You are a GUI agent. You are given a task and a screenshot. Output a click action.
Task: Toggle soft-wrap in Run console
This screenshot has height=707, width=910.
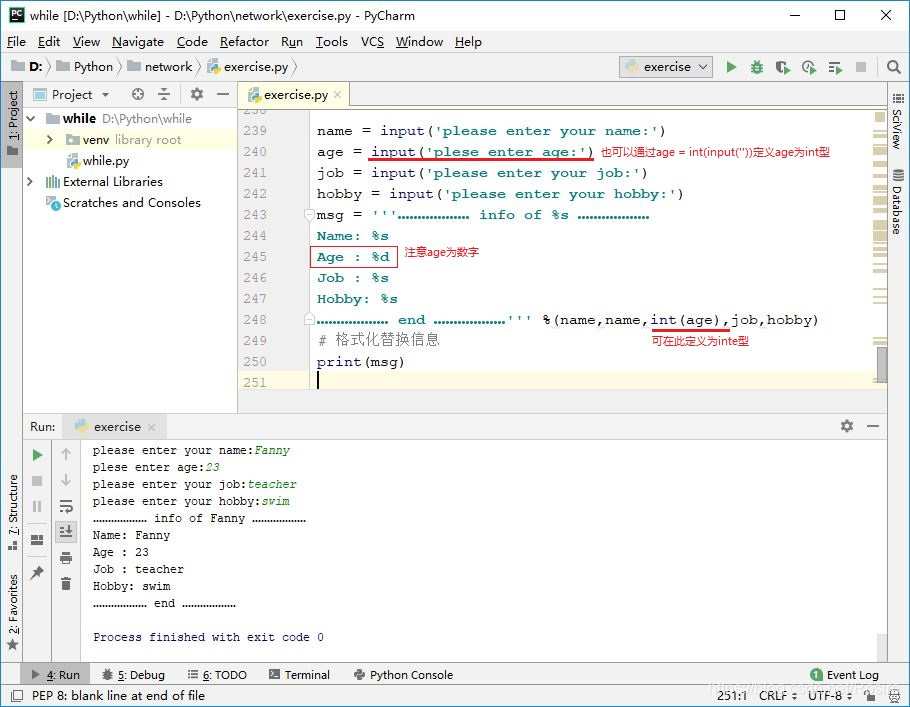tap(66, 506)
